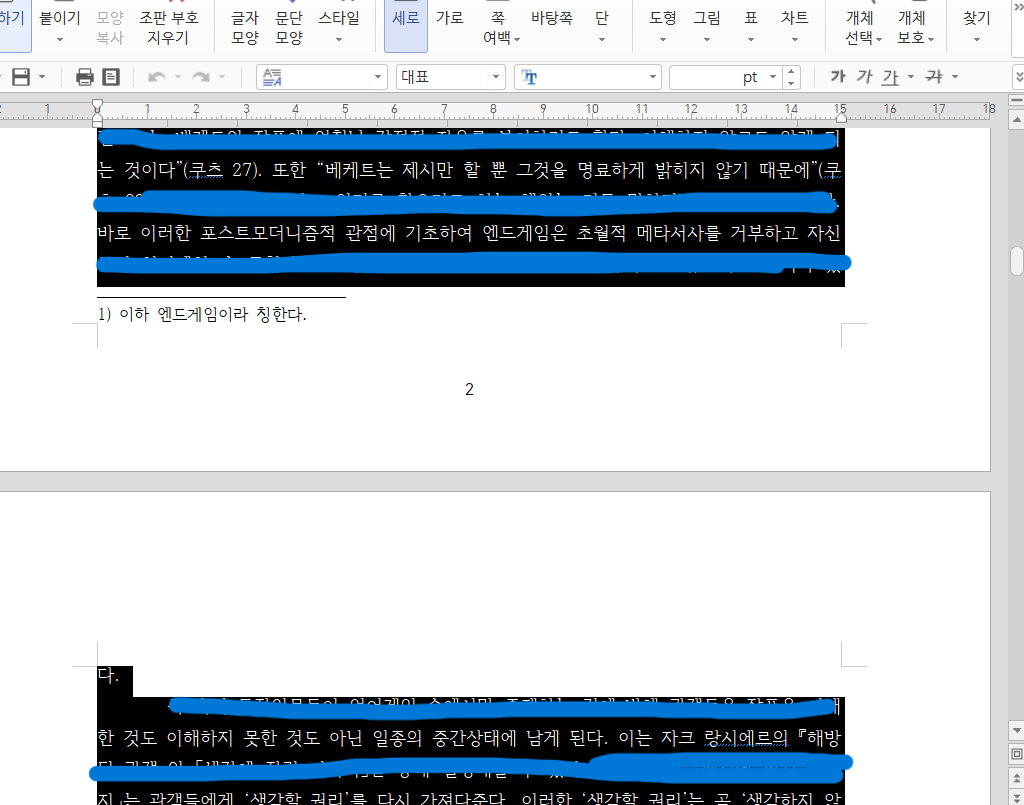Image resolution: width=1024 pixels, height=805 pixels.
Task: Expand the toolbar overflow chevron
Action: (1019, 77)
